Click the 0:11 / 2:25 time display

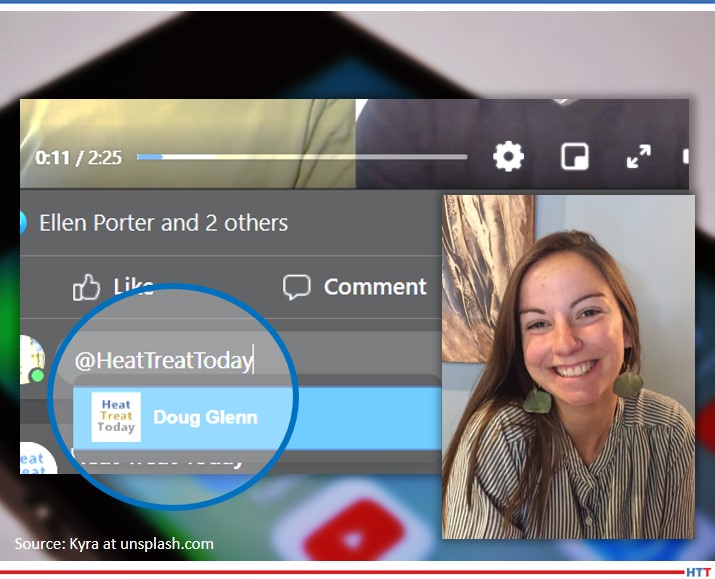pyautogui.click(x=79, y=158)
